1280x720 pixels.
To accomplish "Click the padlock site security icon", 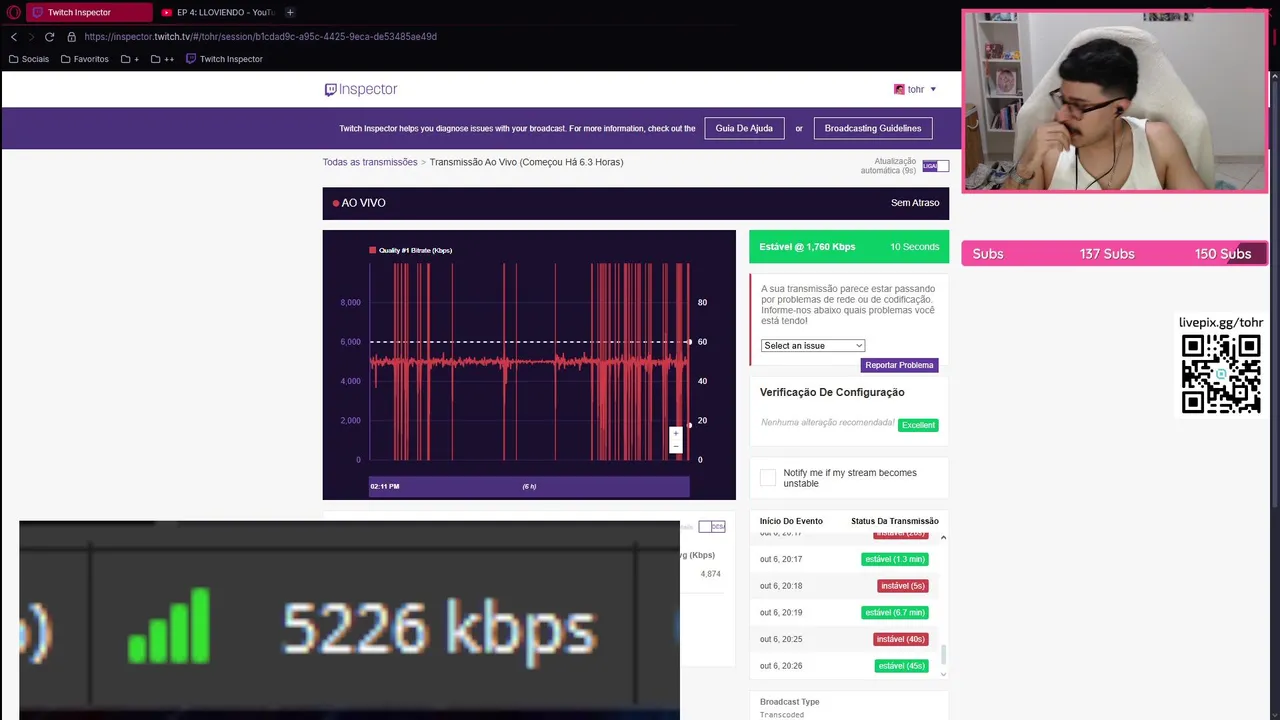I will pyautogui.click(x=71, y=37).
